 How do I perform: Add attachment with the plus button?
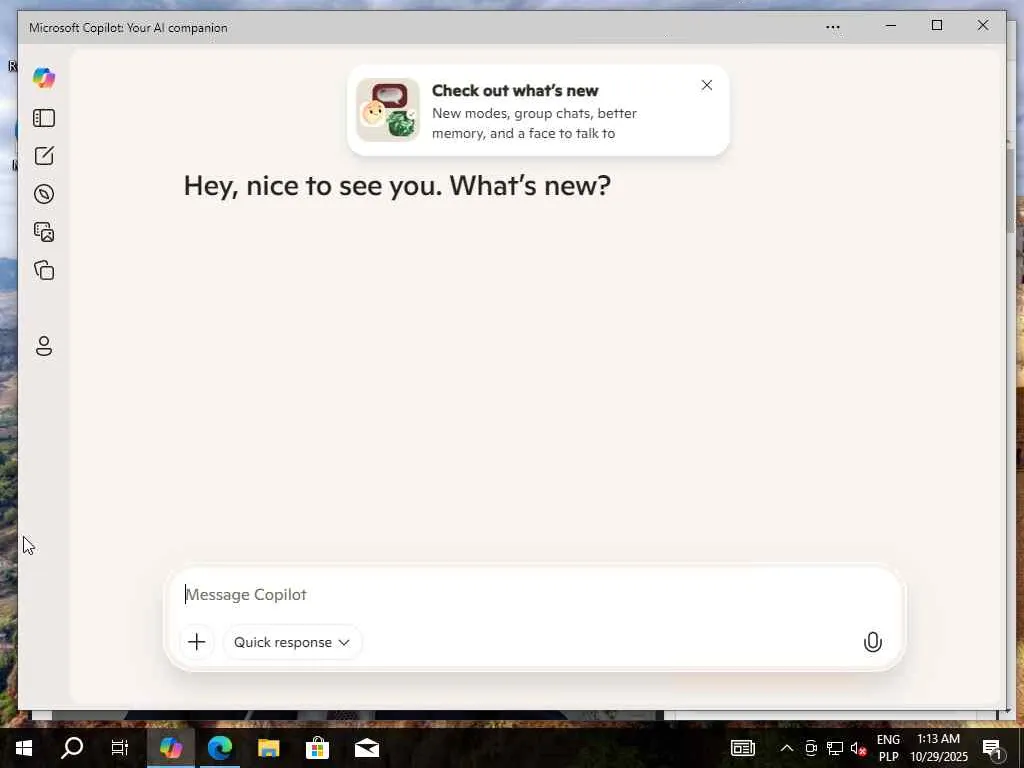197,642
